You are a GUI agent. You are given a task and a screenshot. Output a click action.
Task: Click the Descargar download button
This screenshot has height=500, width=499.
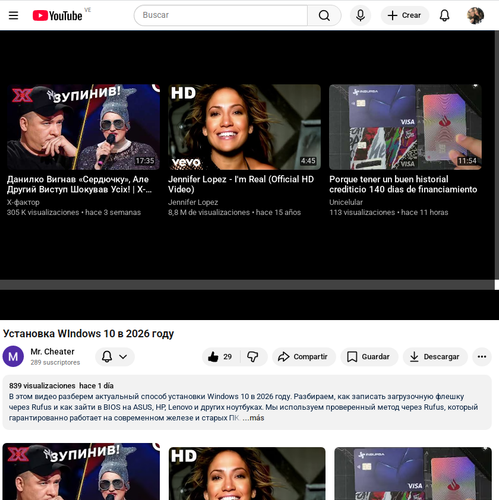point(435,357)
